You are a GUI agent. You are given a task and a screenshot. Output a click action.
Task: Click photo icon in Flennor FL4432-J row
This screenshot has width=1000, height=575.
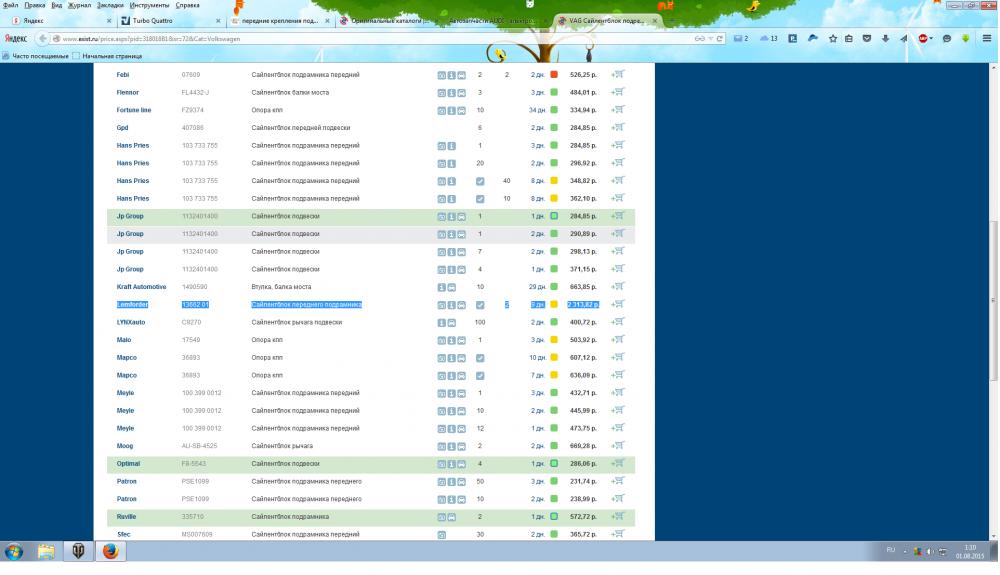point(441,93)
